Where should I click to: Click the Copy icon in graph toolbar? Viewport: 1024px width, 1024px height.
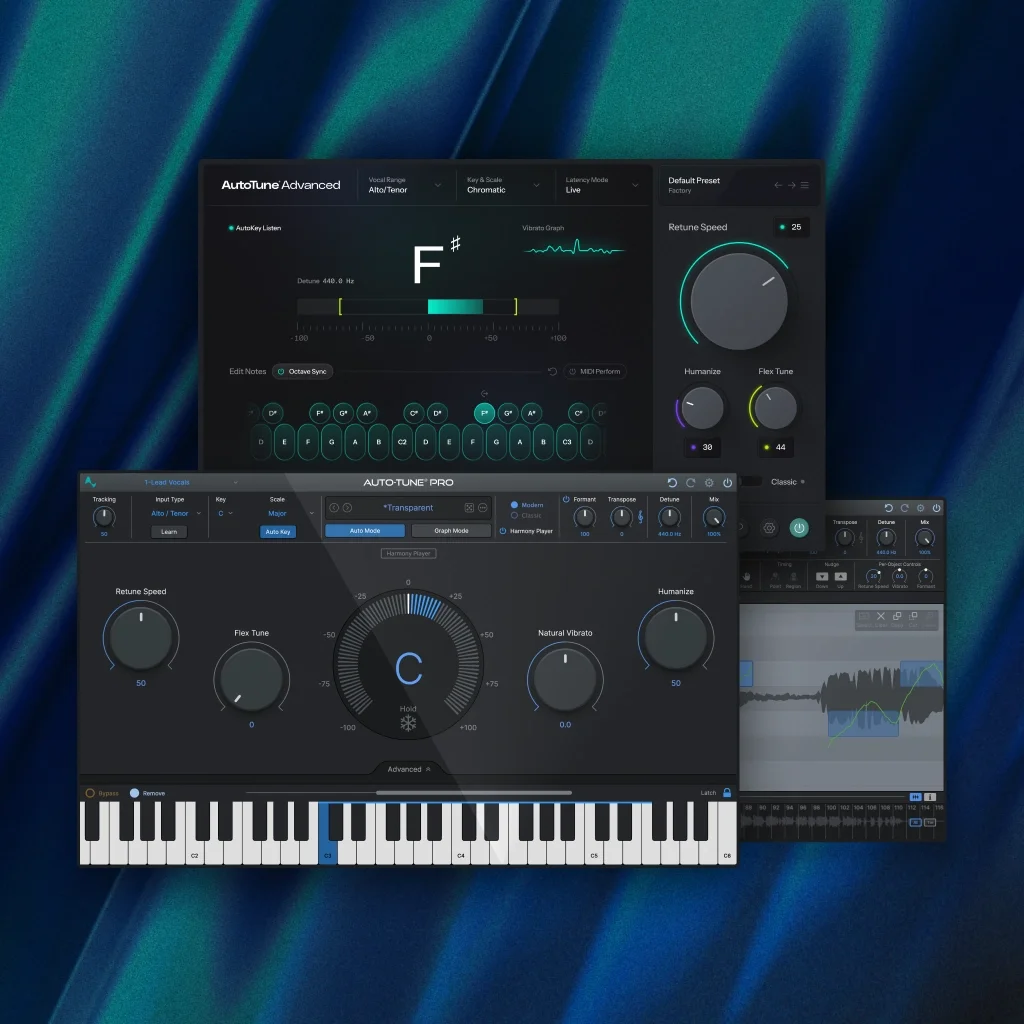tap(897, 616)
